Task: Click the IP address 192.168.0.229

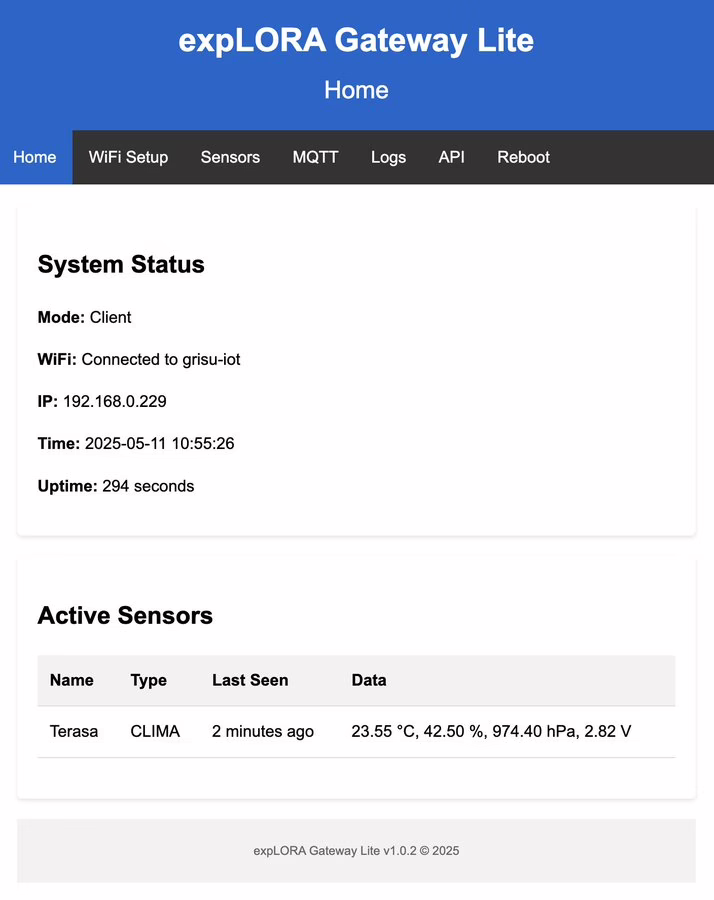Action: tap(114, 402)
